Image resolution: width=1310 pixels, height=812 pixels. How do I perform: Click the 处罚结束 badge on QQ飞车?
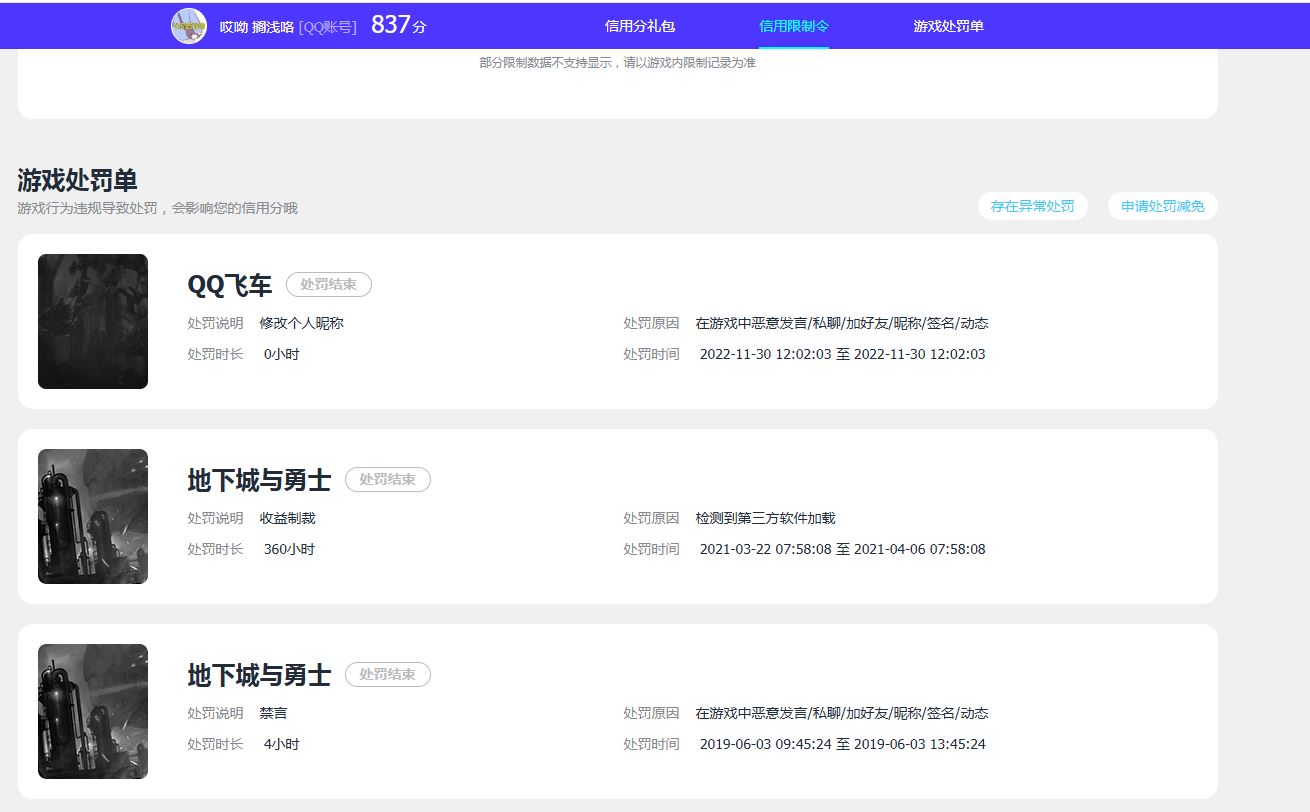[329, 284]
